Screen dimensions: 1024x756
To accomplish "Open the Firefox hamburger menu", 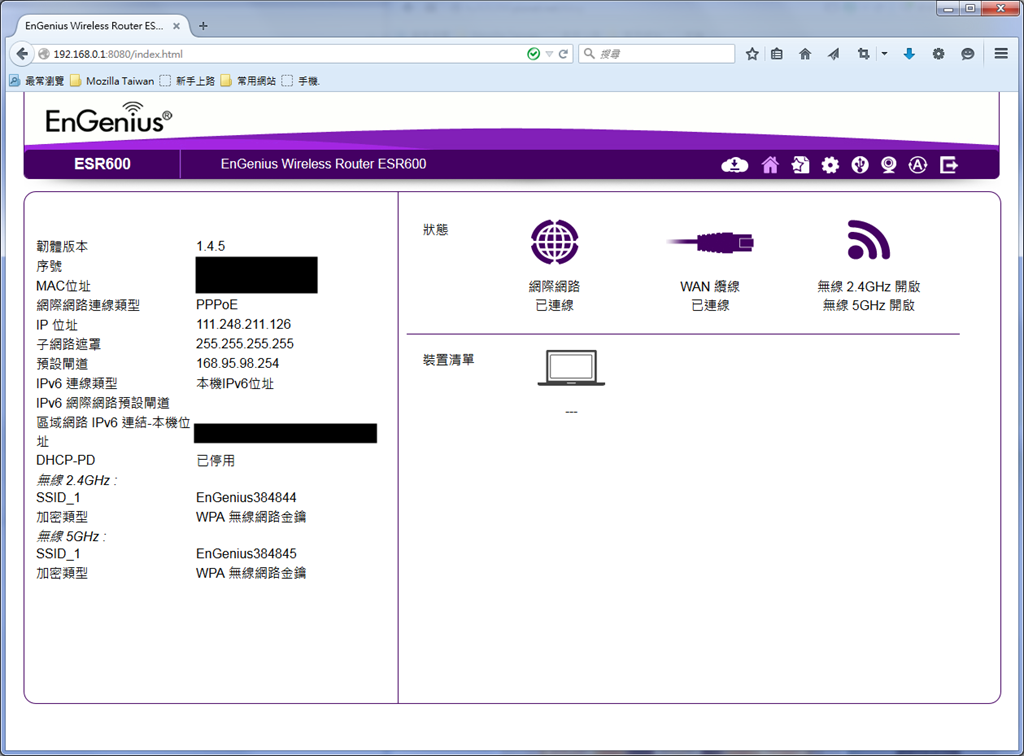I will [1001, 54].
